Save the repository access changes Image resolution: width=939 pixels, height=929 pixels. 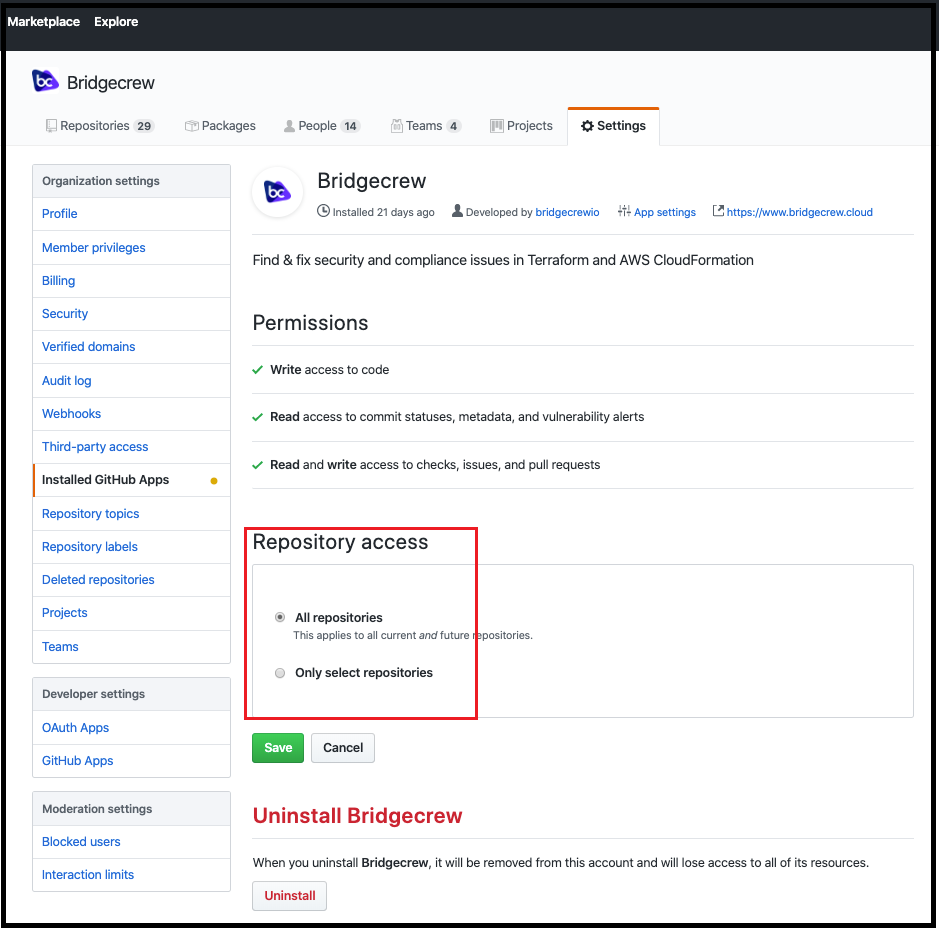[x=278, y=748]
